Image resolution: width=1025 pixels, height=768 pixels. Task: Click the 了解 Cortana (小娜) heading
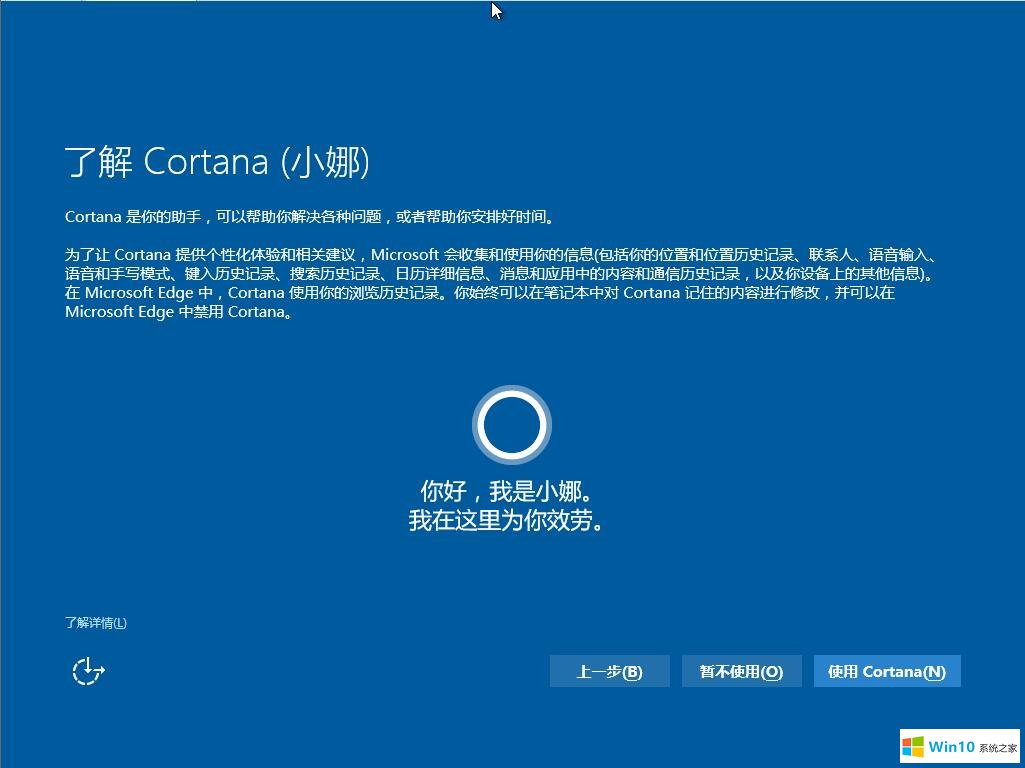[x=217, y=161]
